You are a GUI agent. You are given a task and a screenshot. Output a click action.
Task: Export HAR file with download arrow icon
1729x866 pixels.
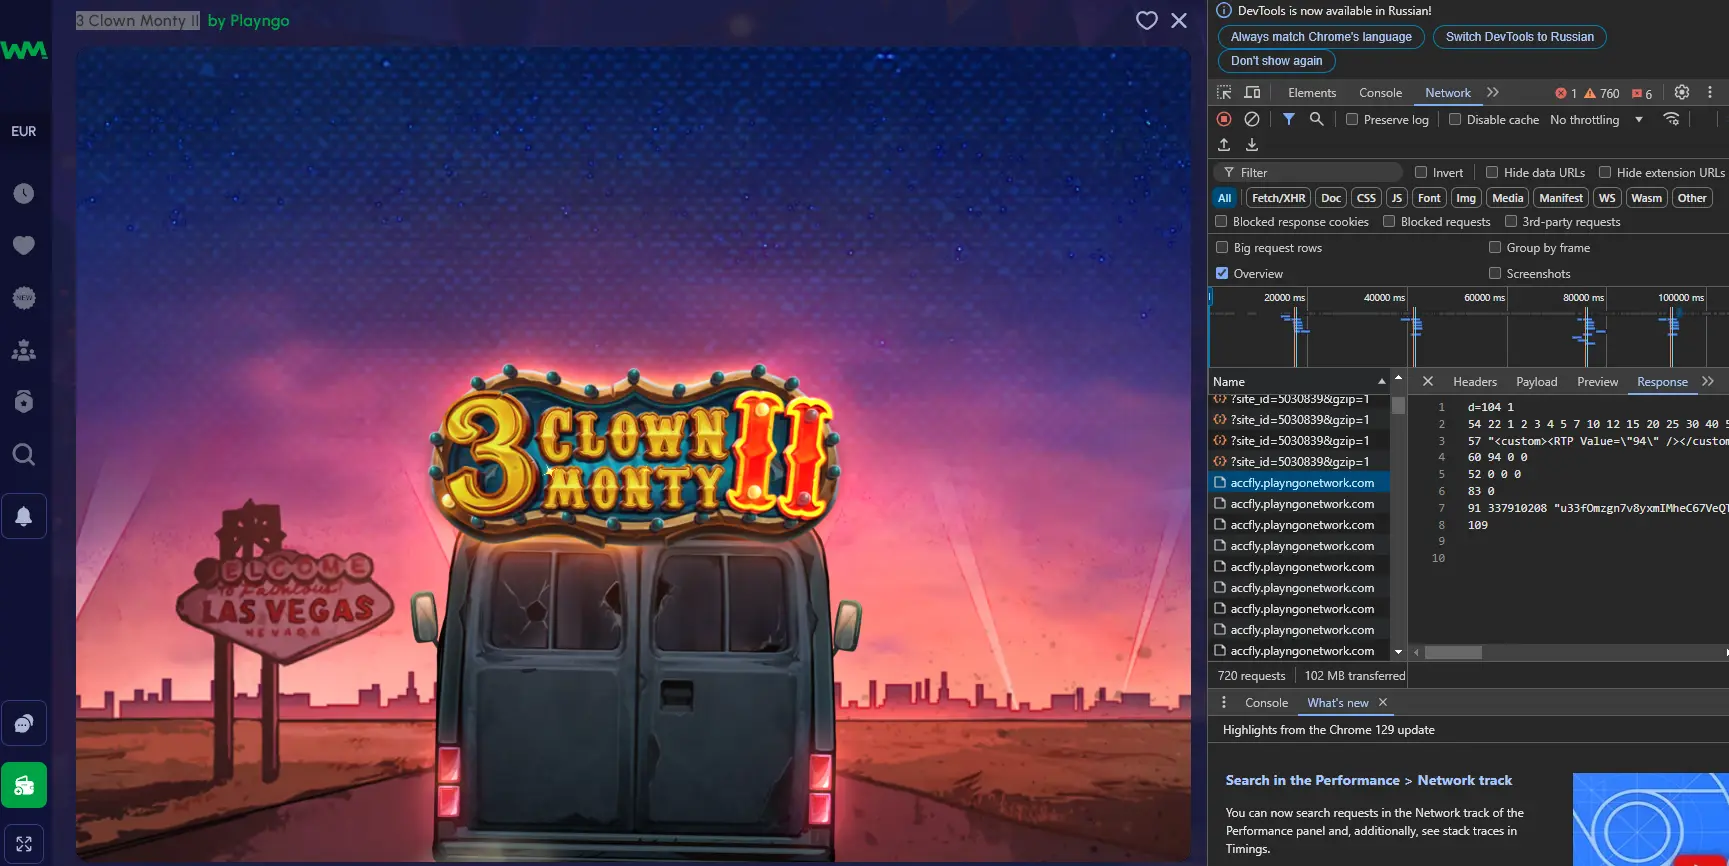(1252, 145)
